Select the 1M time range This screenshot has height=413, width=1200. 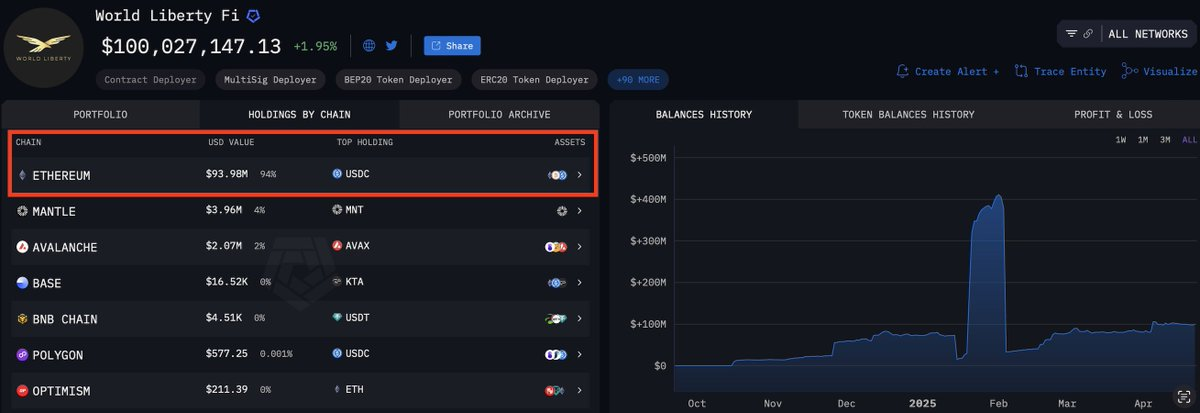tap(1143, 140)
